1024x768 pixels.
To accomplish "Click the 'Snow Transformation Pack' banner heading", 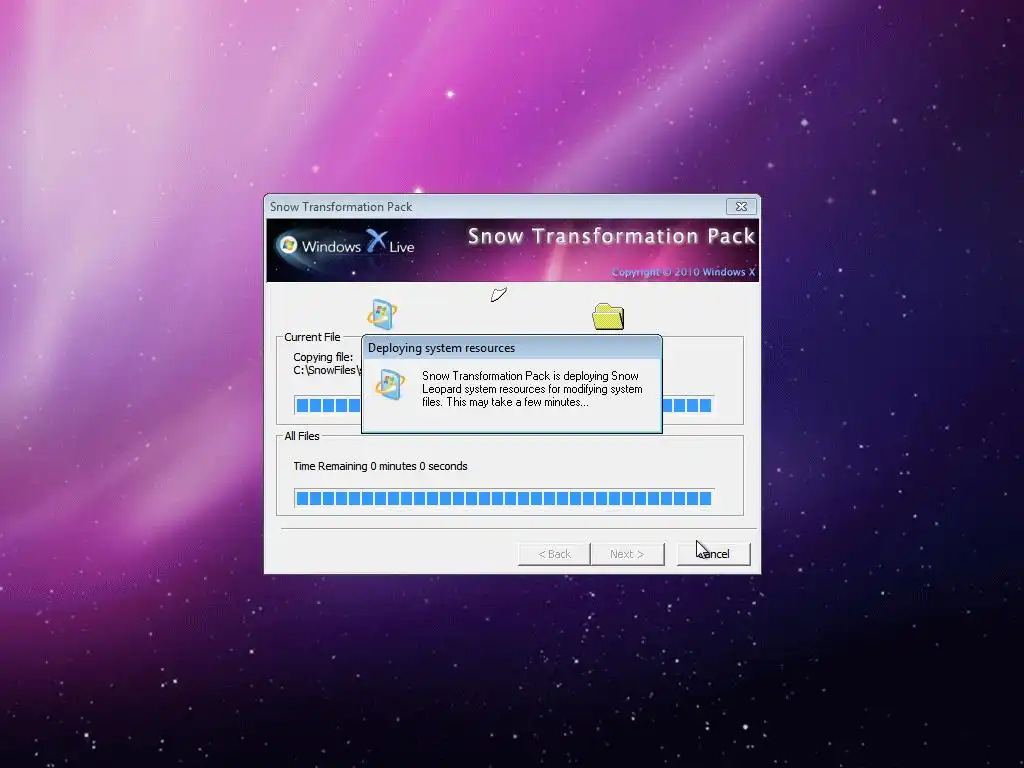I will point(611,236).
